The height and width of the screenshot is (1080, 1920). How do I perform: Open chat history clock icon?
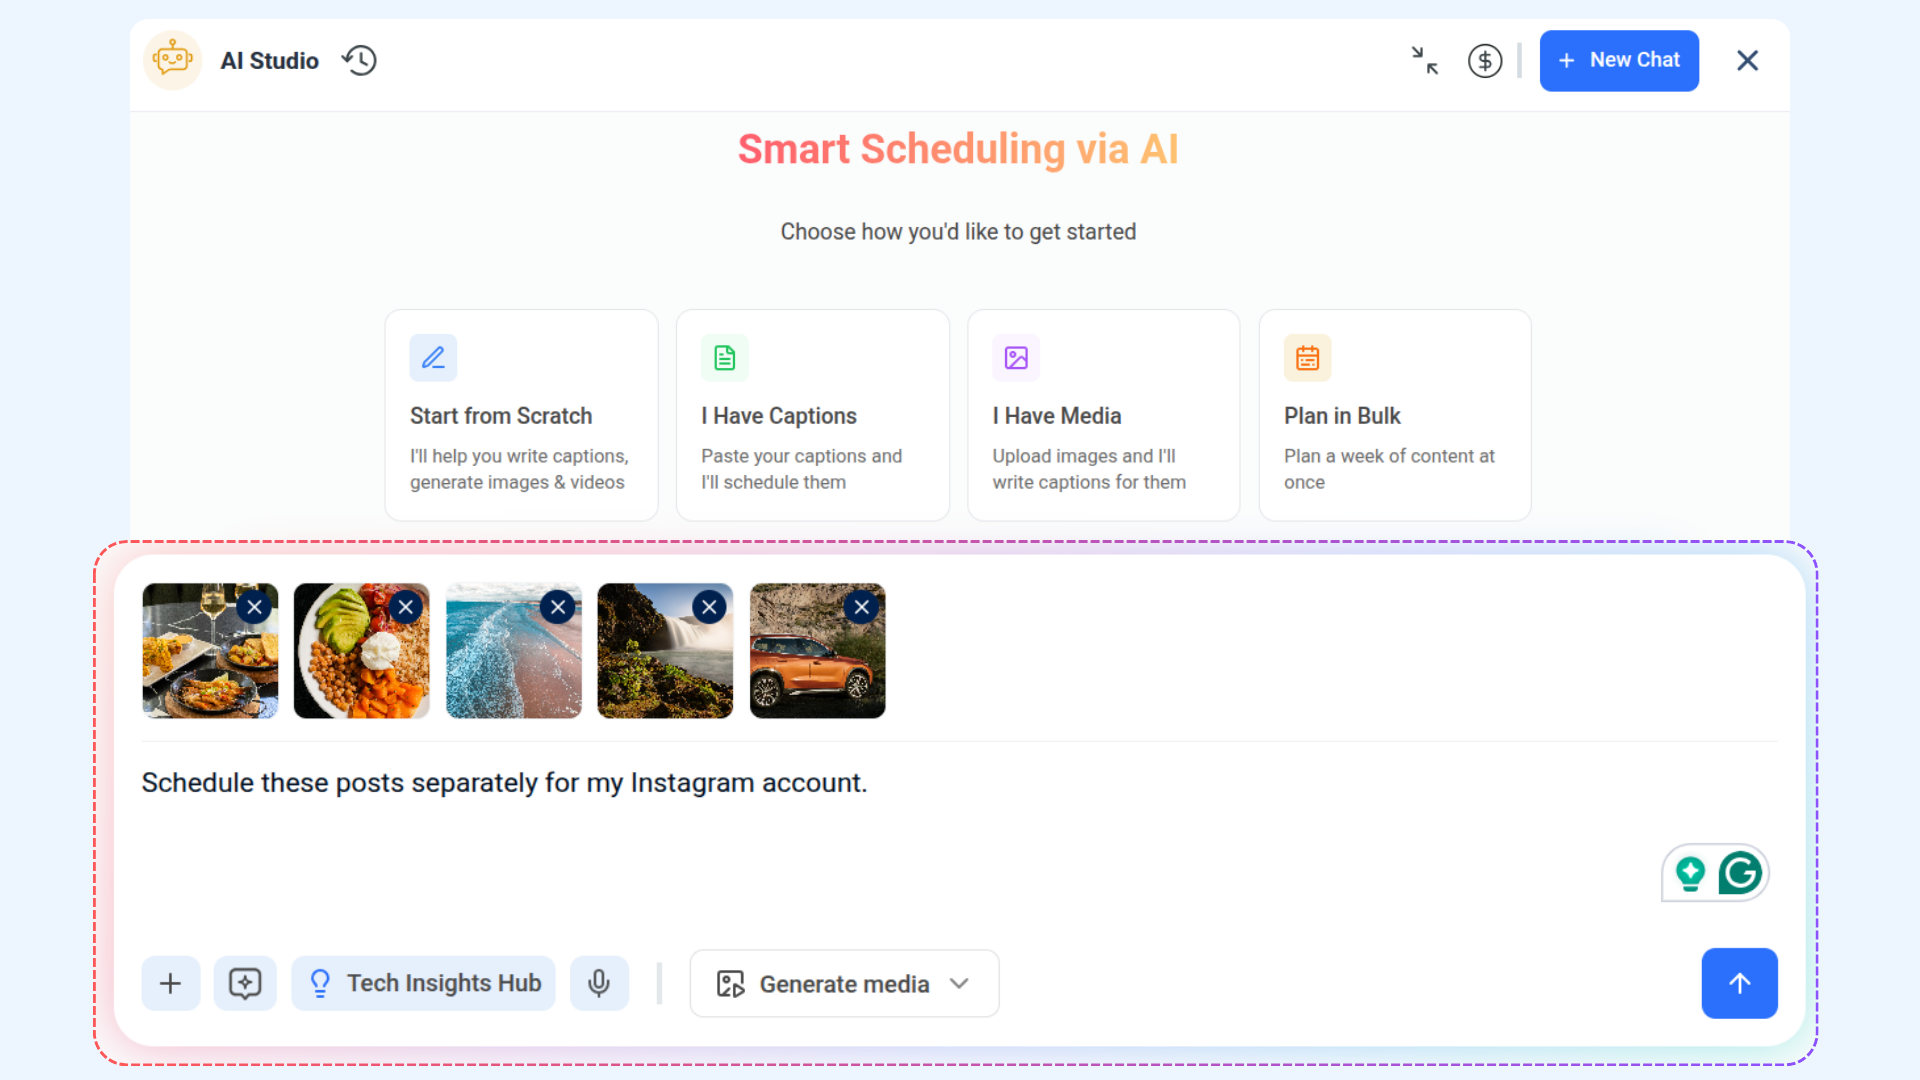pyautogui.click(x=359, y=60)
